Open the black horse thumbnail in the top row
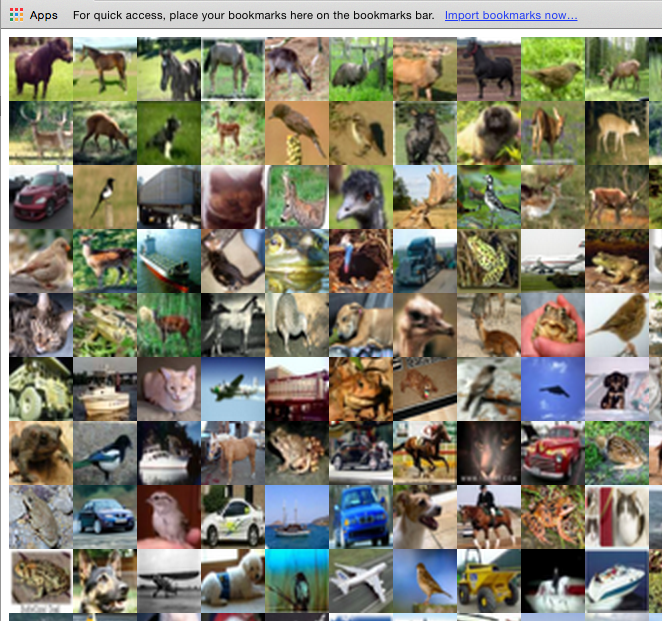Viewport: 662px width, 621px height. 489,69
